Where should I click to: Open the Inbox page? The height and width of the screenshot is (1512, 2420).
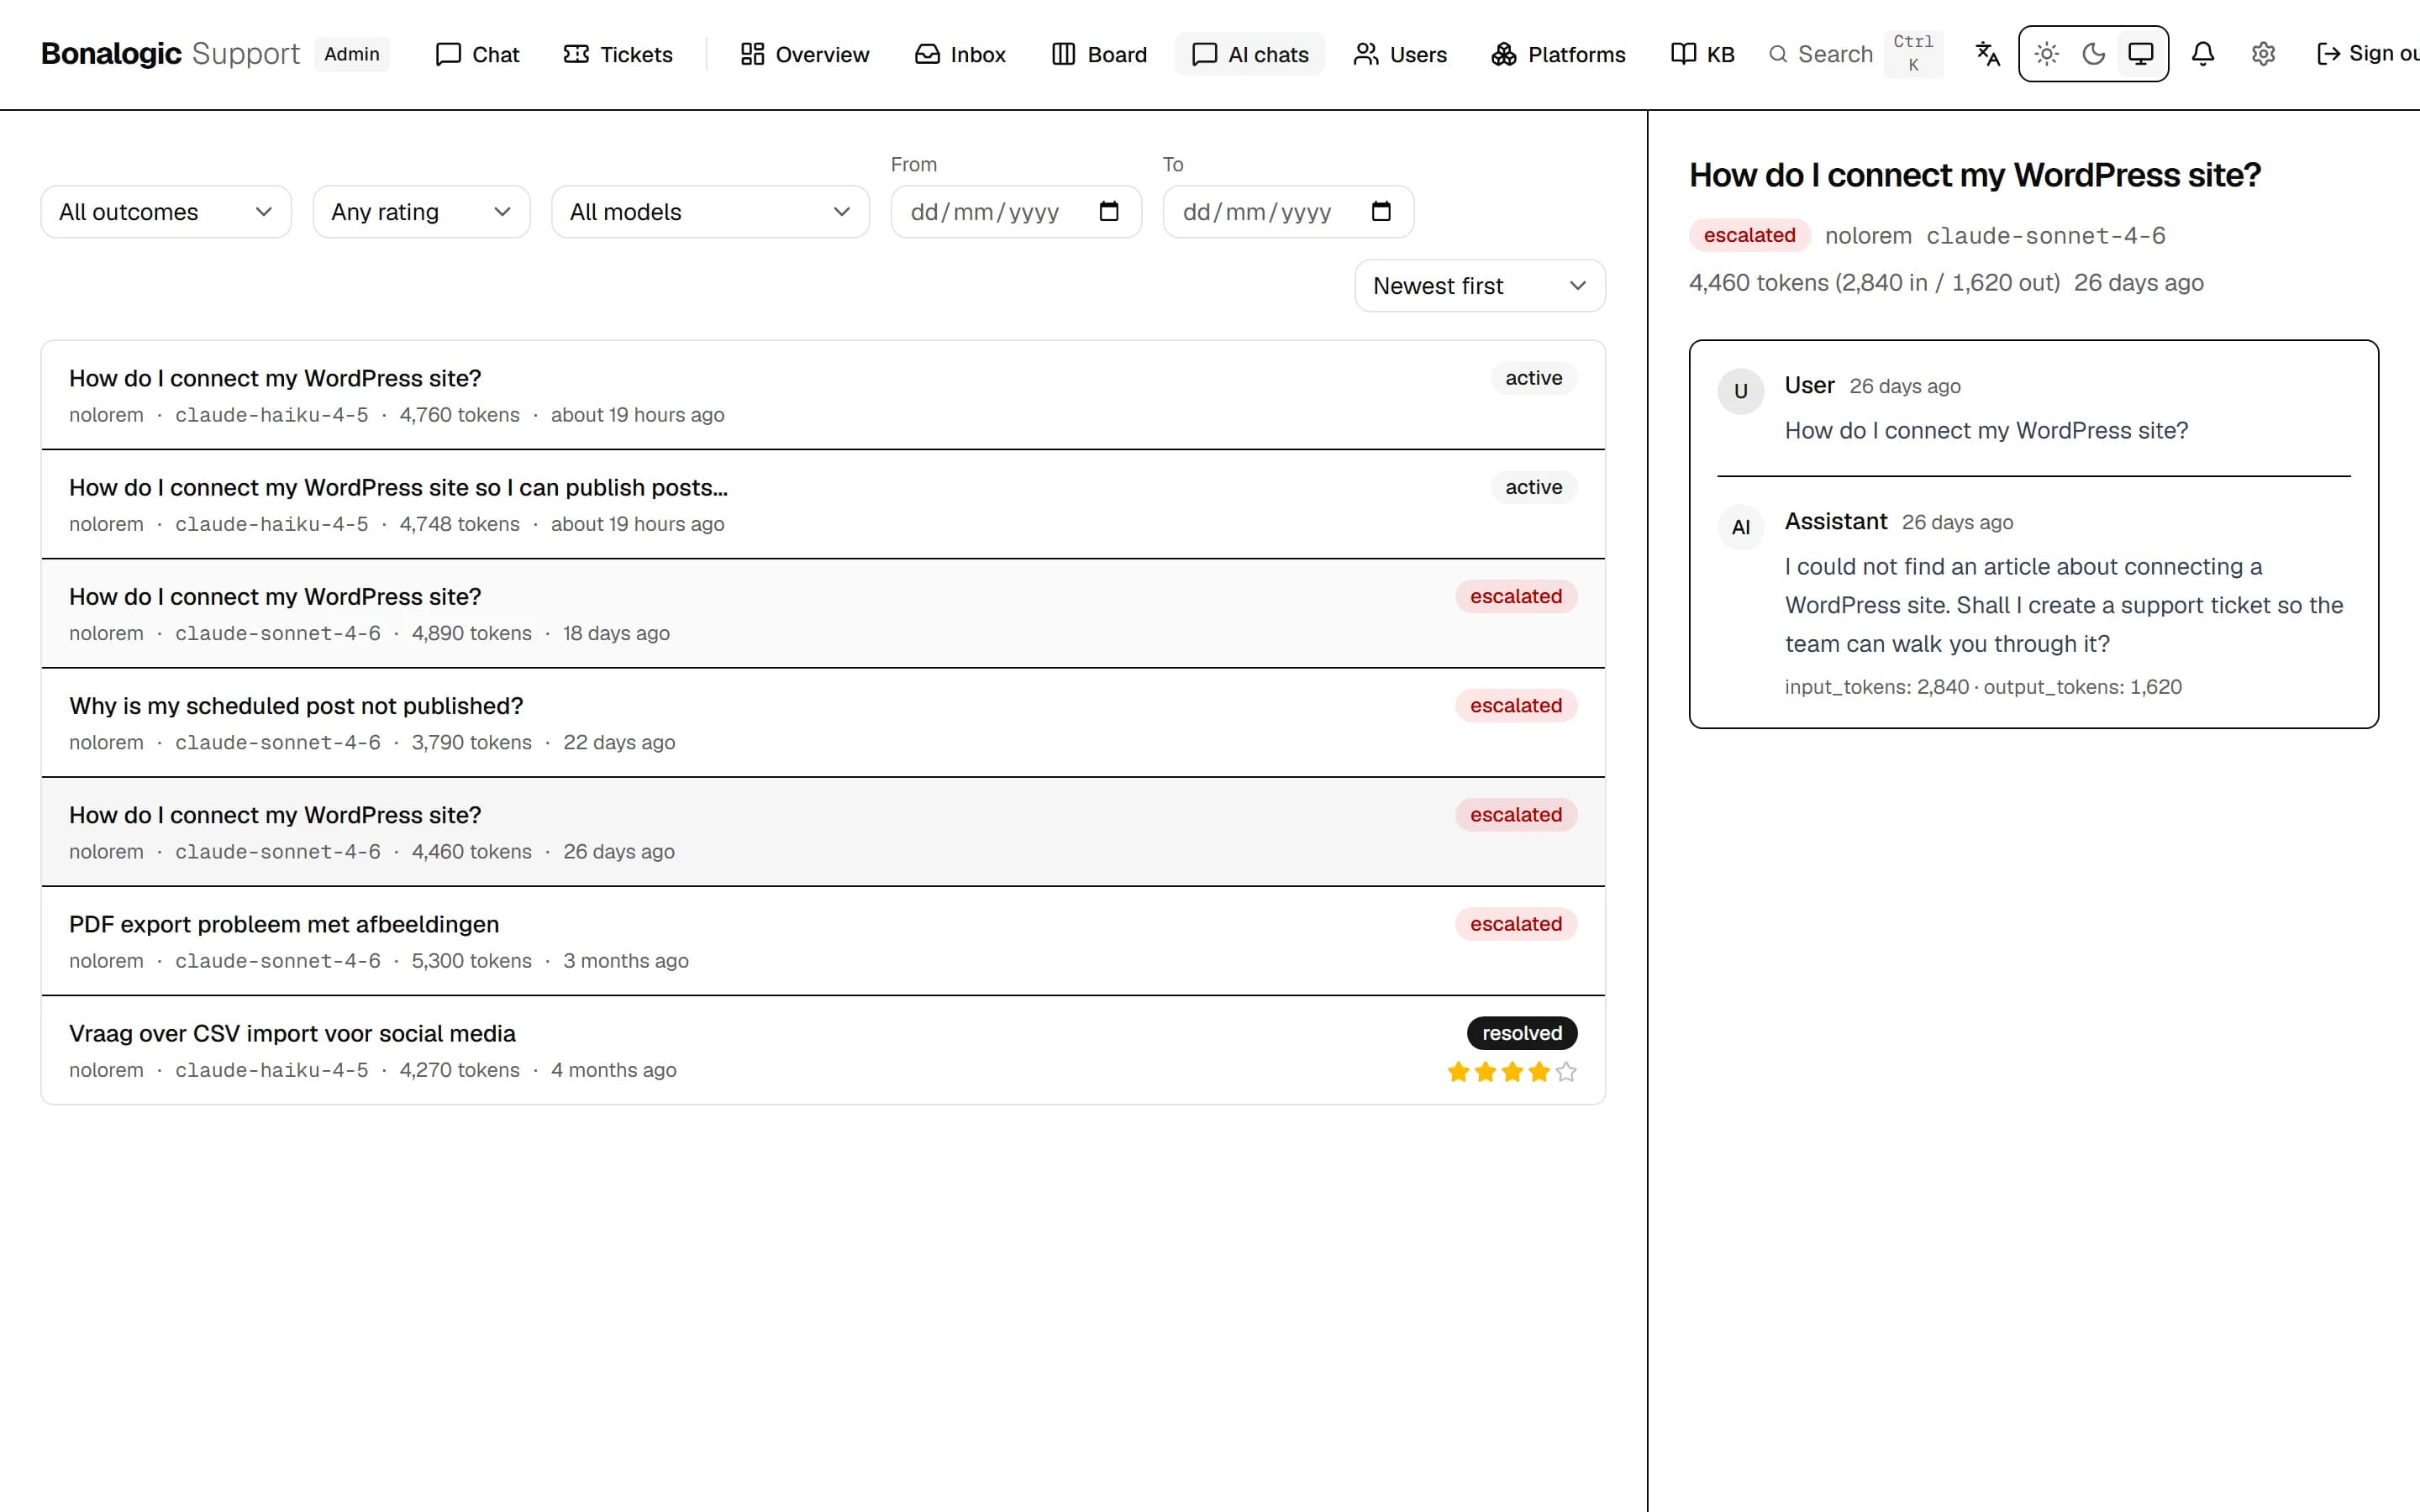(960, 54)
